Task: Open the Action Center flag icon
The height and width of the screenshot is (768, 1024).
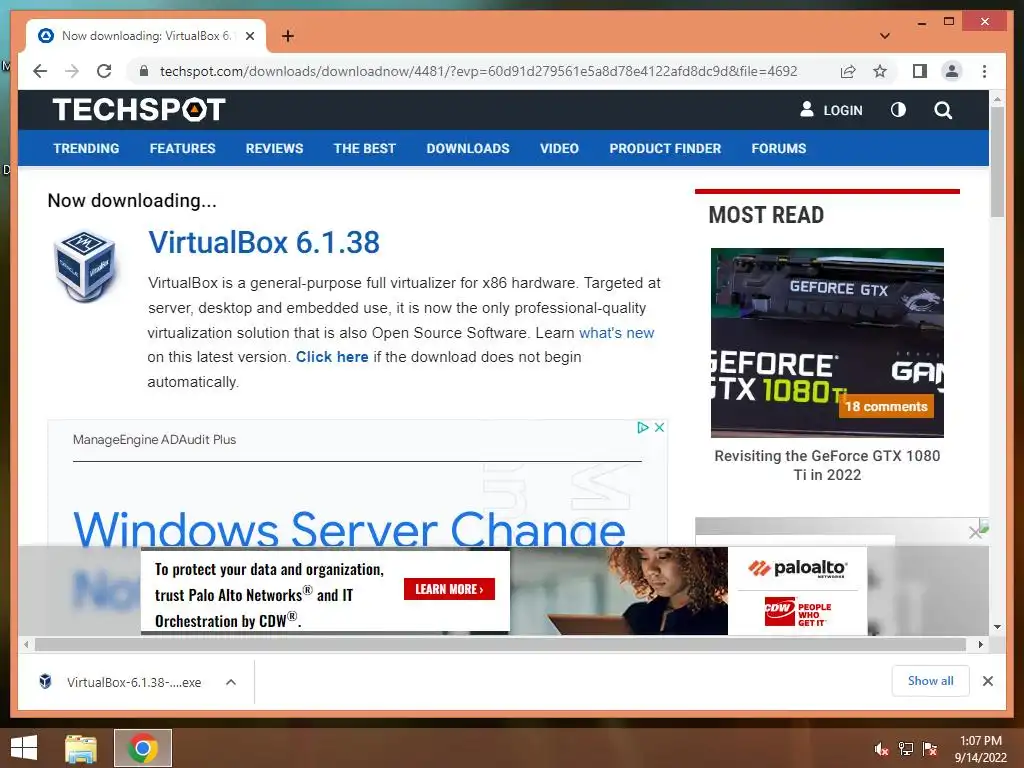Action: (930, 748)
